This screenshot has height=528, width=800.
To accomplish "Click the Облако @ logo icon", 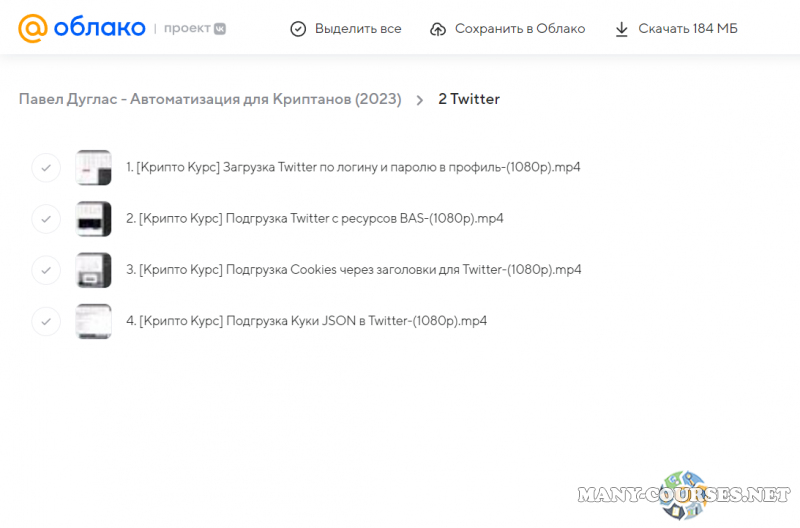I will pos(34,28).
